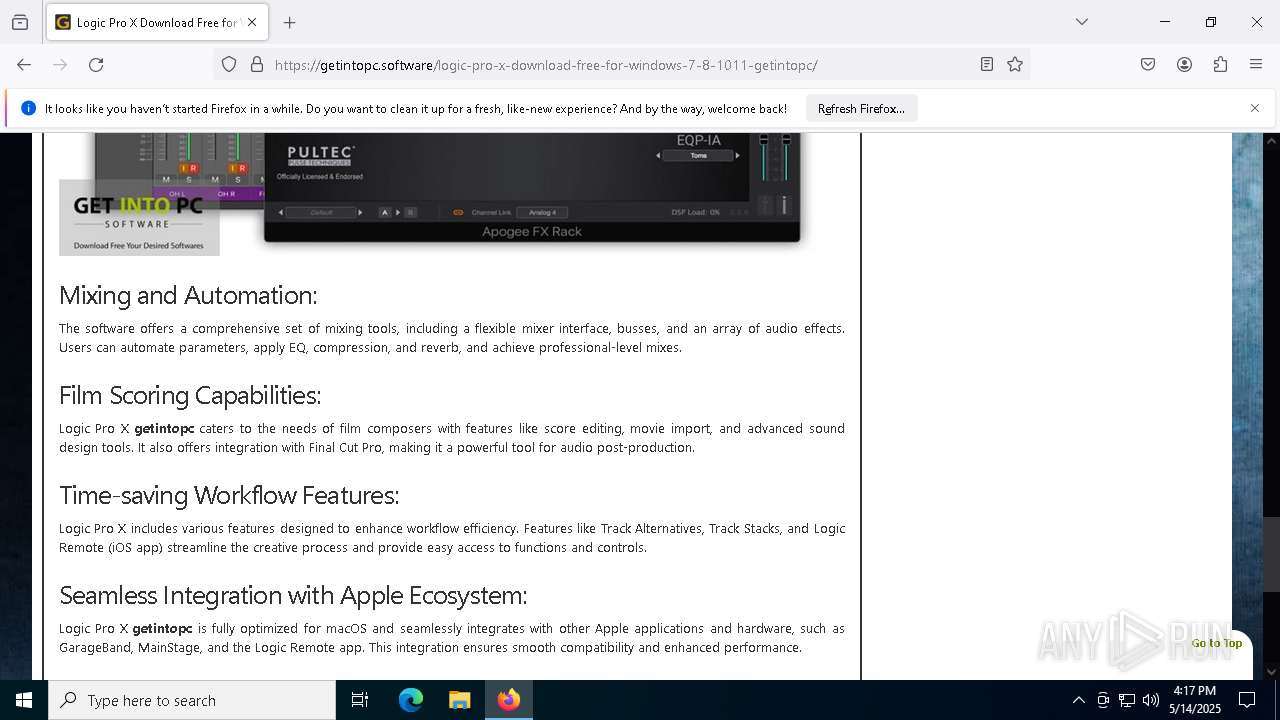Click scrollbar down arrow
This screenshot has height=720, width=1280.
1271,671
